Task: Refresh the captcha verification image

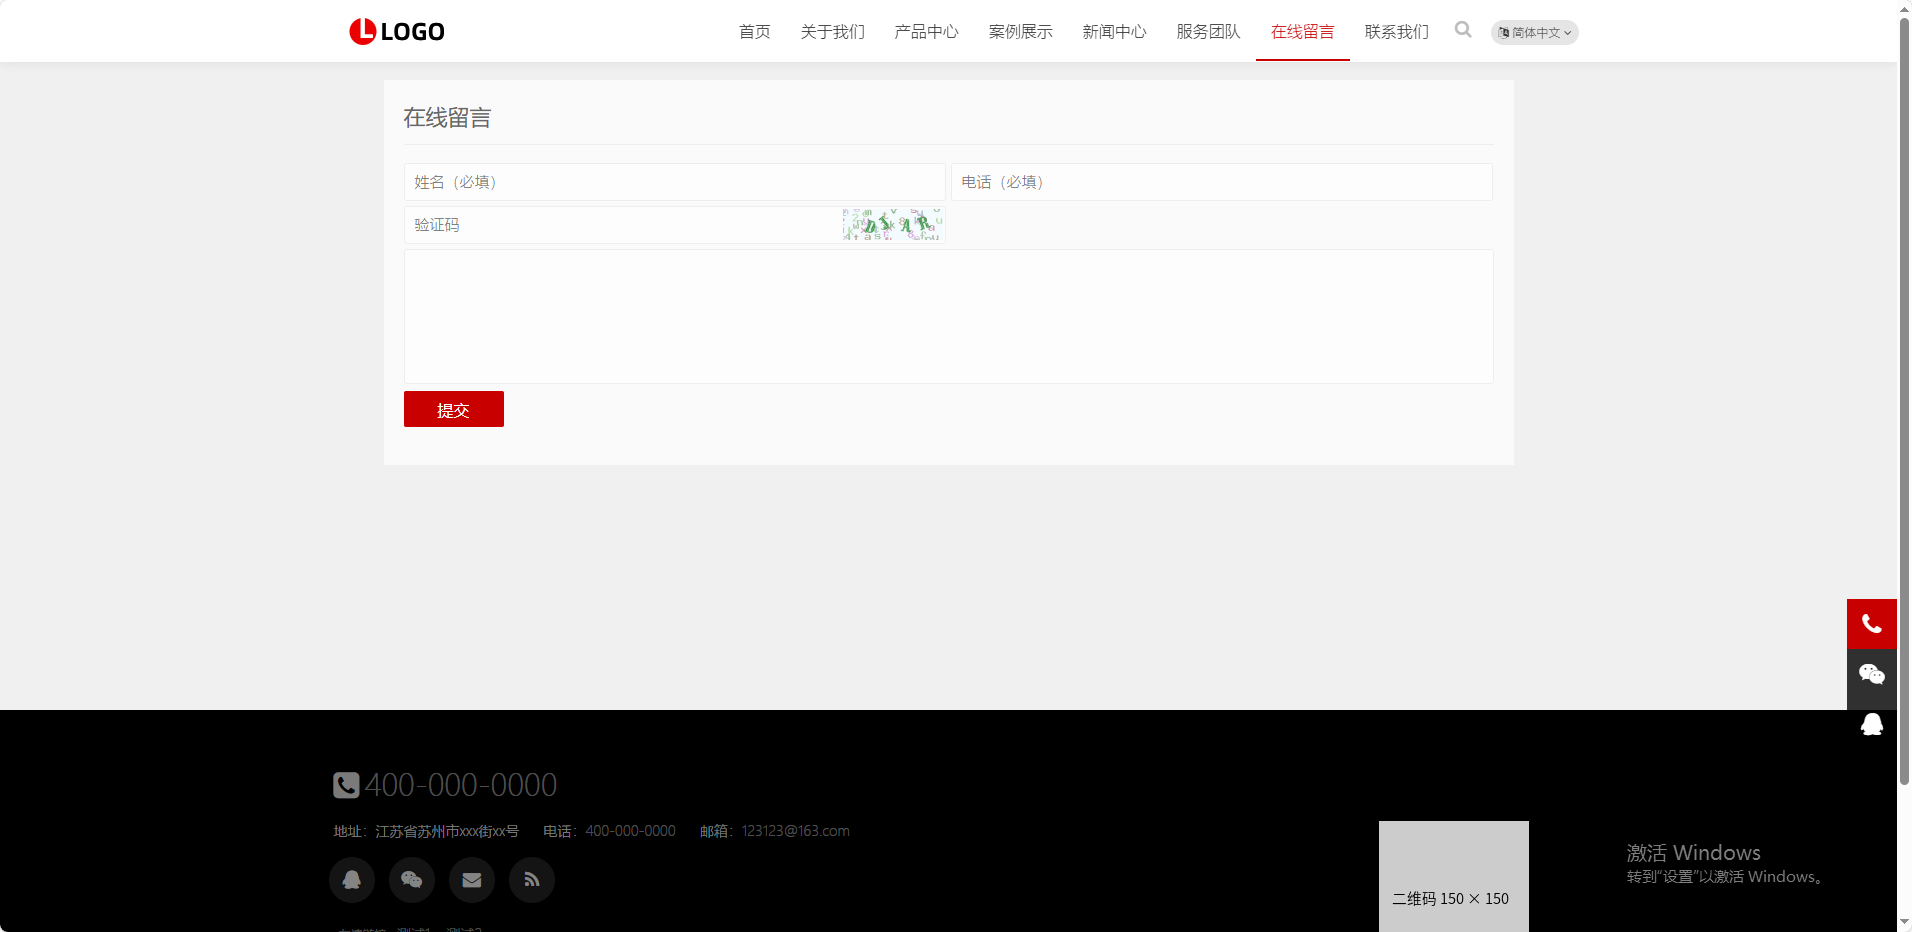Action: 892,225
